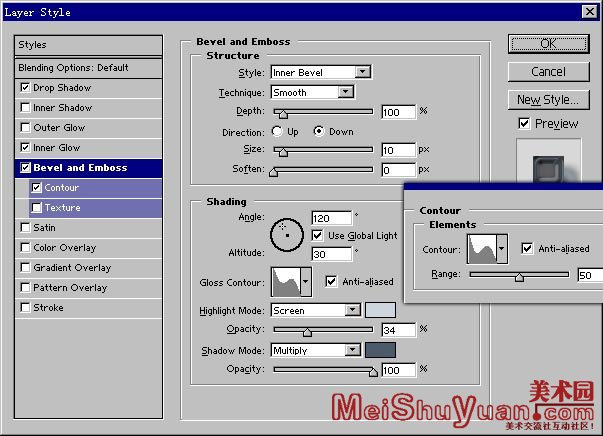Open the Gloss Contour thumbnail editor

(286, 282)
